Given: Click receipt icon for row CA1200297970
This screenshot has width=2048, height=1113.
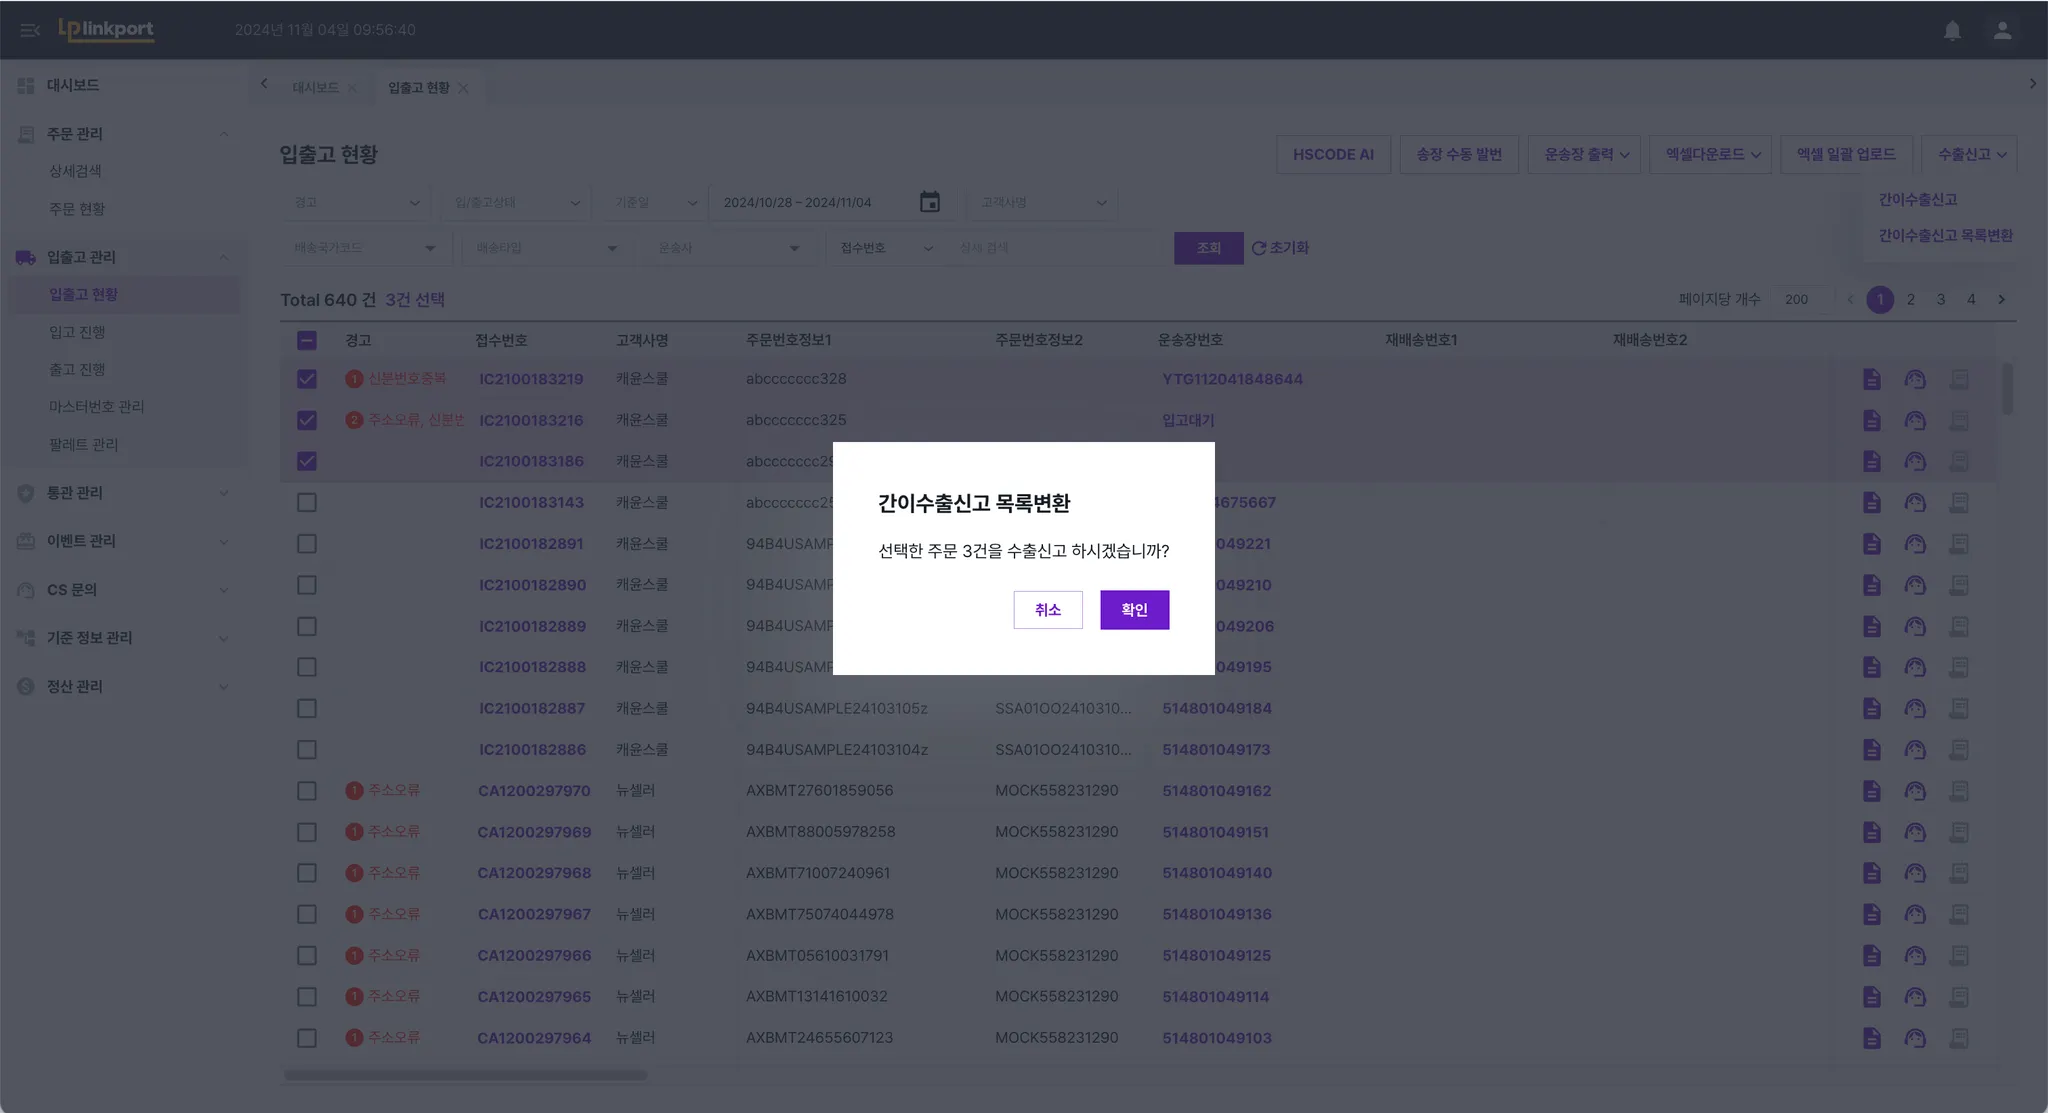Looking at the screenshot, I should tap(1959, 791).
